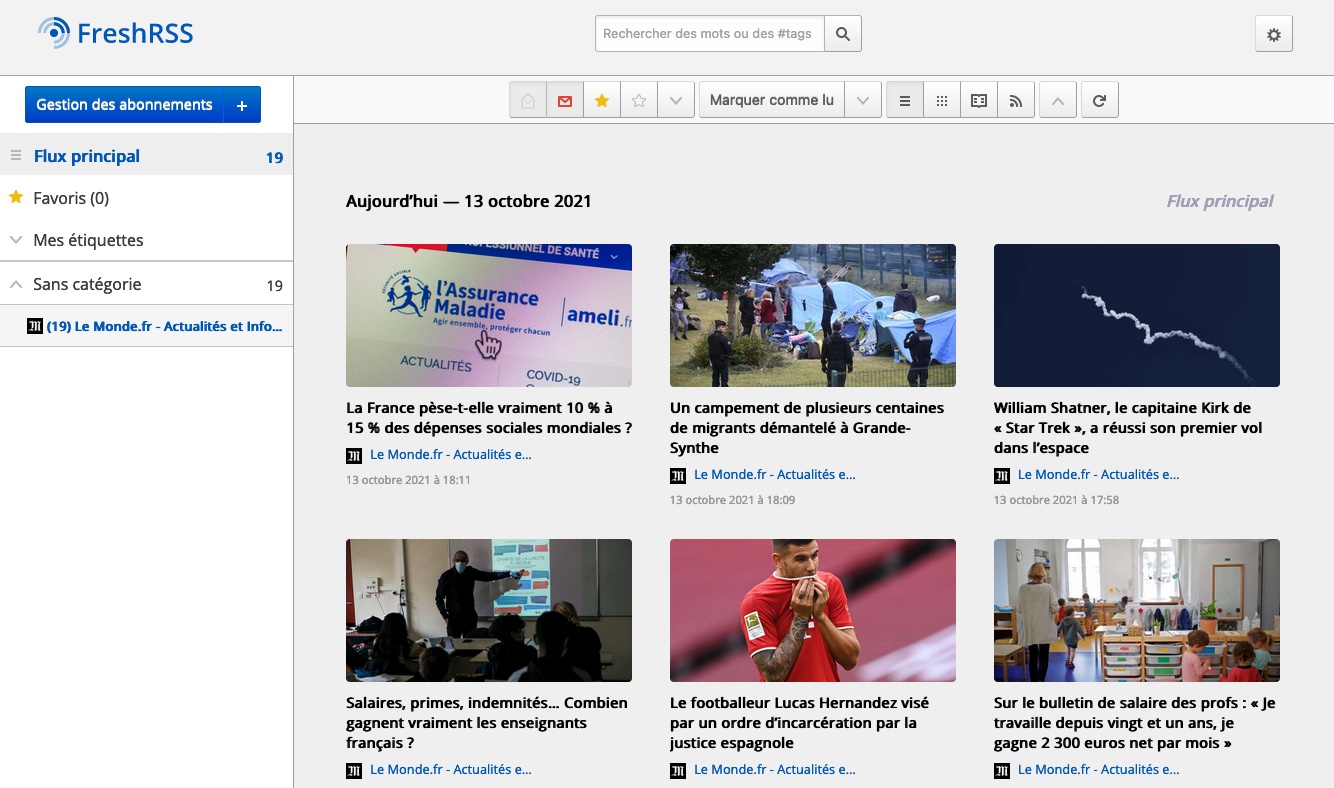The height and width of the screenshot is (788, 1334).
Task: Open the classroom teacher article thumbnail
Action: click(489, 610)
